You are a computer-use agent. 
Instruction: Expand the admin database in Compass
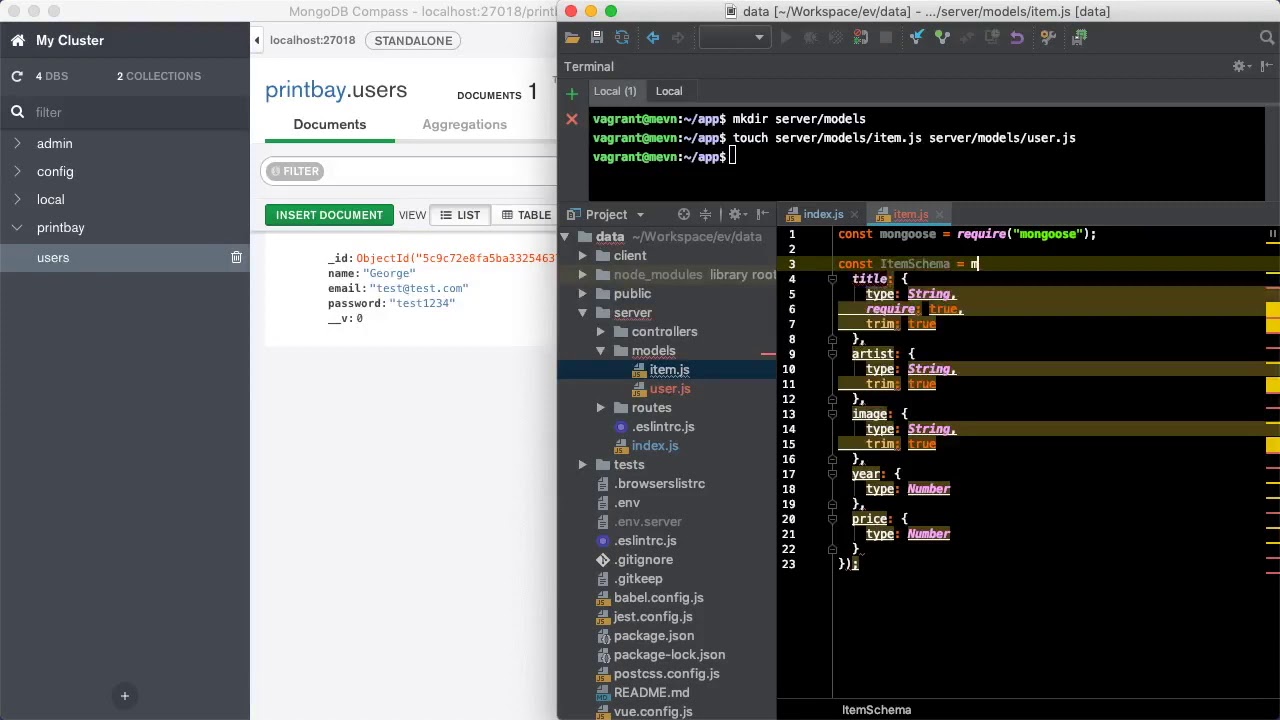[17, 144]
